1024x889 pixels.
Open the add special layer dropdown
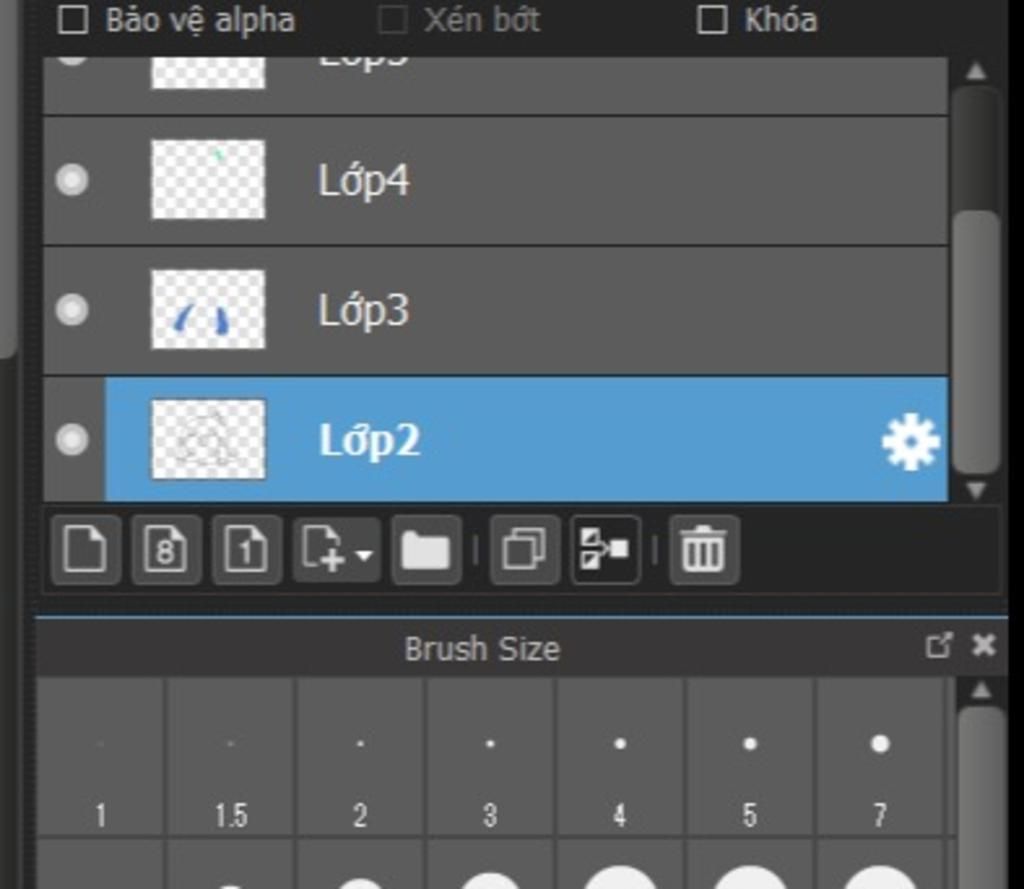click(x=336, y=549)
